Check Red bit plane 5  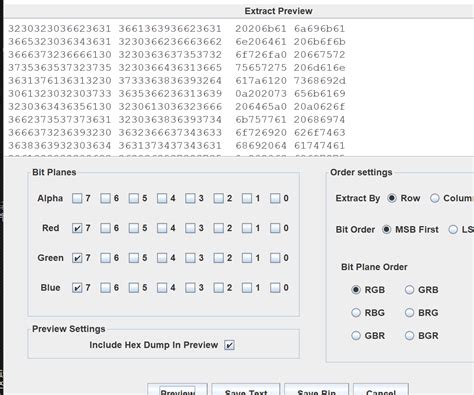pos(134,228)
